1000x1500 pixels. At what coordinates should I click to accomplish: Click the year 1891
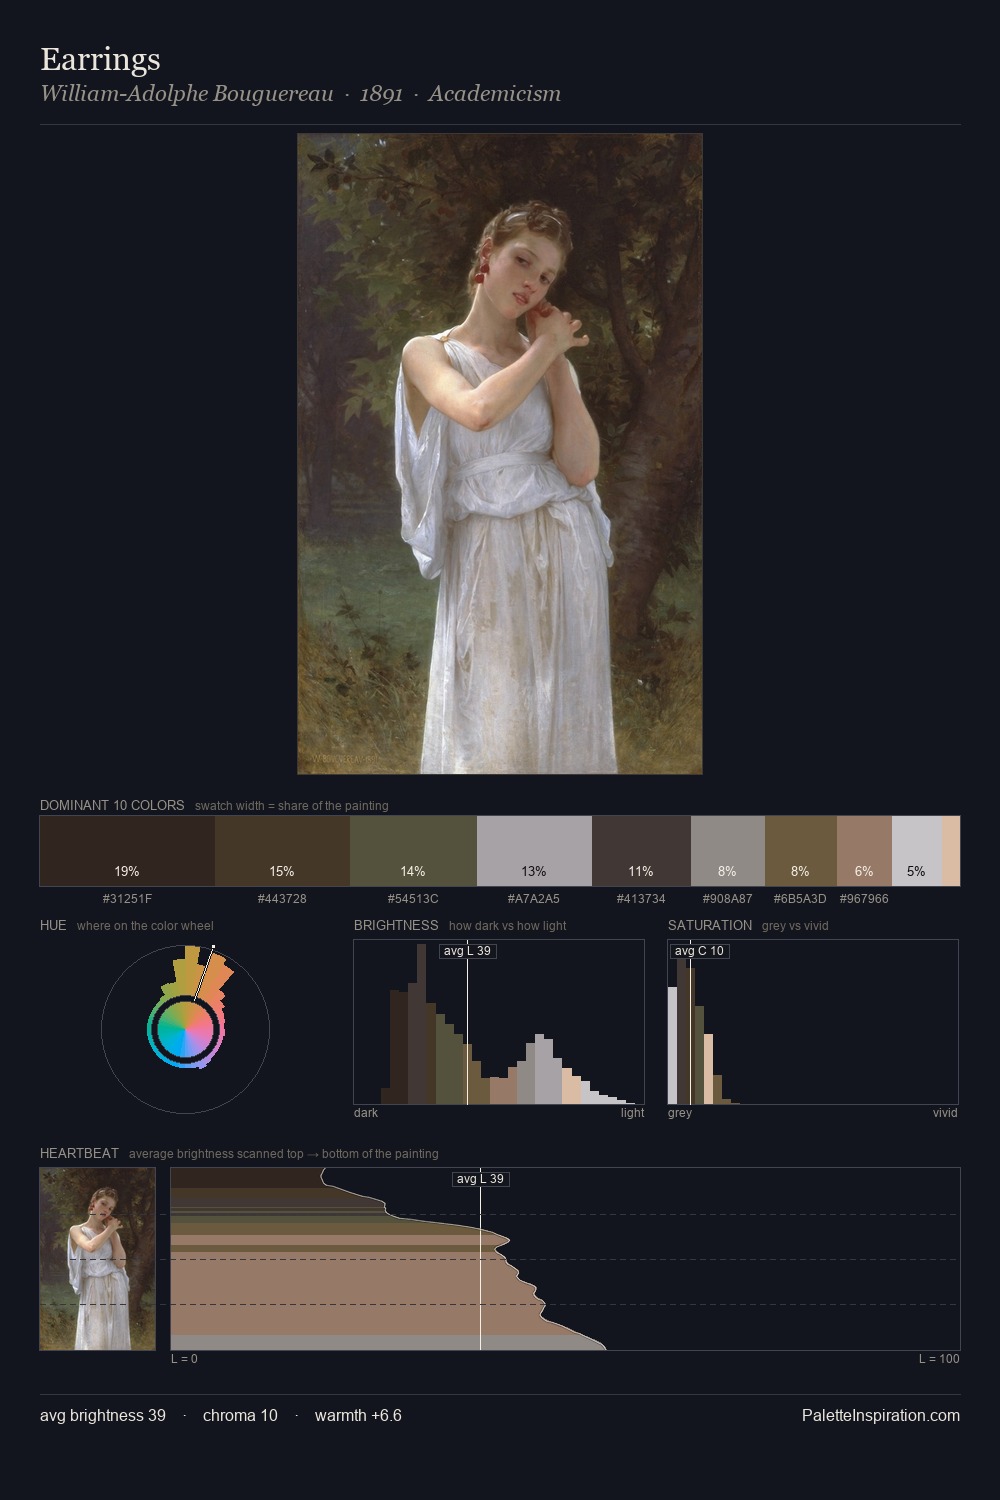381,94
